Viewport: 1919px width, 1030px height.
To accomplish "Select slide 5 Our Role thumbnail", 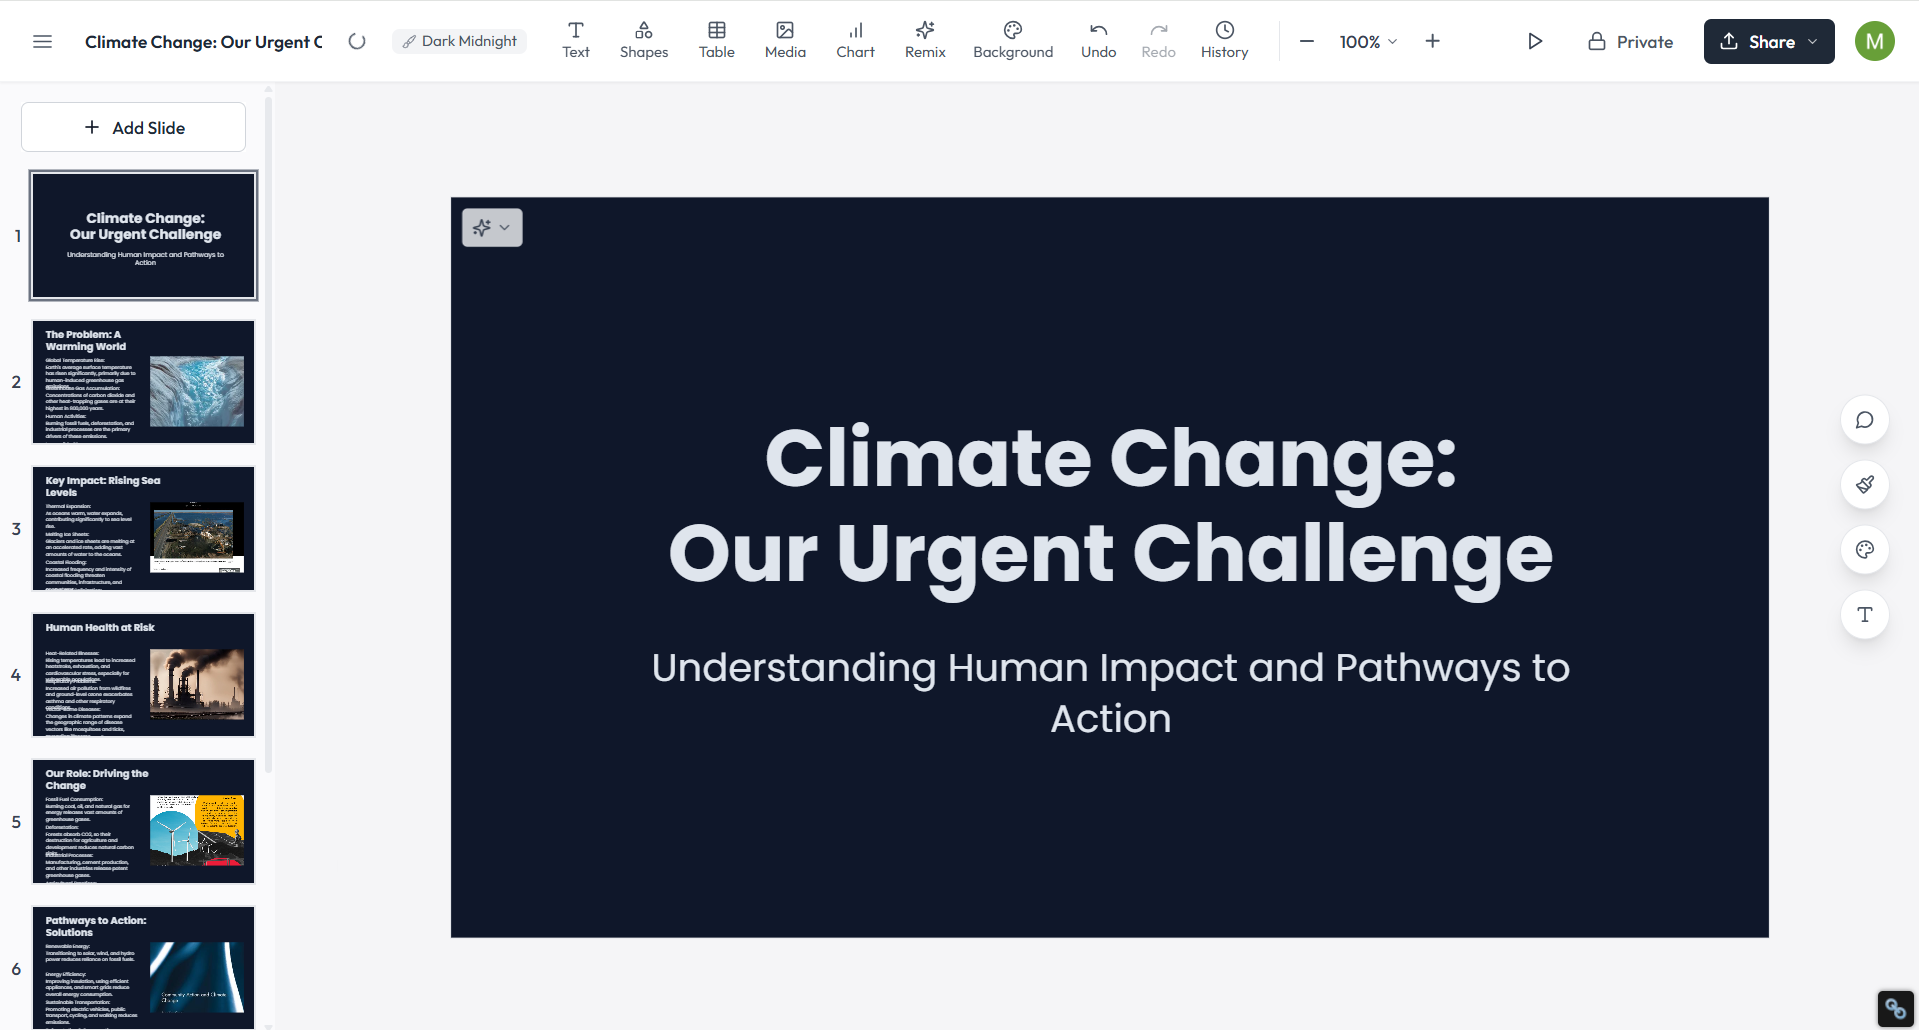I will pyautogui.click(x=144, y=821).
